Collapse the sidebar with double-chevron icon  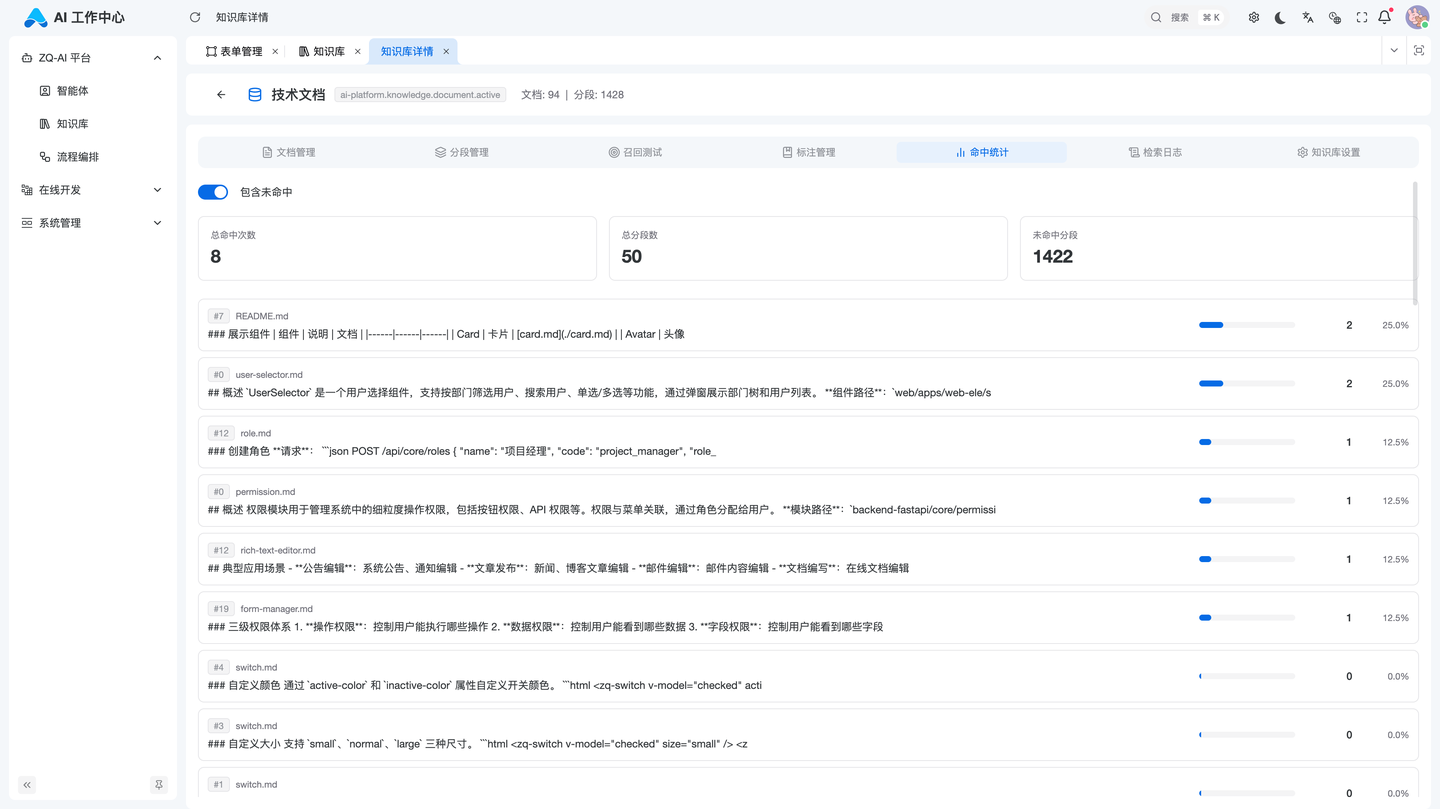(27, 785)
